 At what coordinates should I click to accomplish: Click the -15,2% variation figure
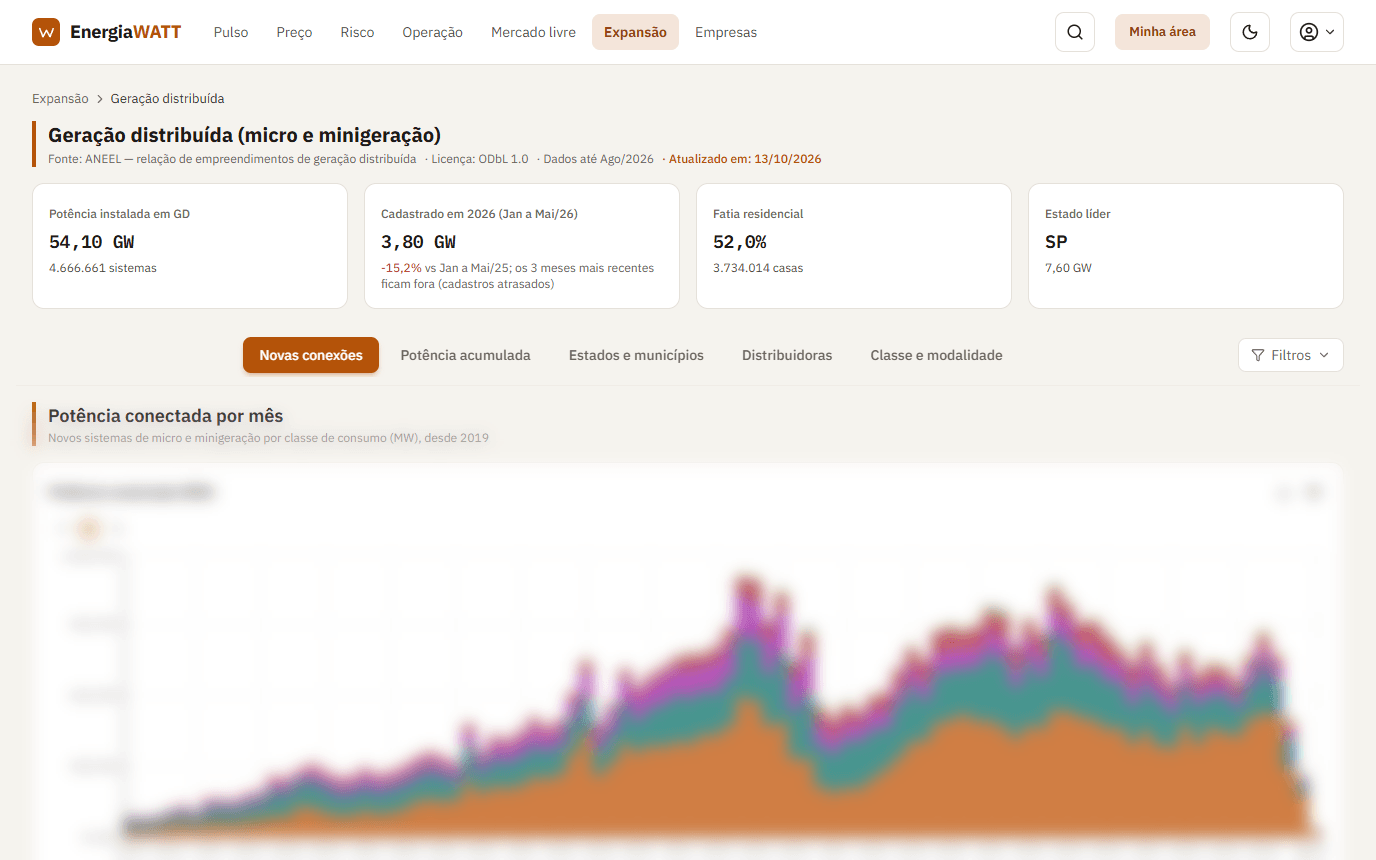[401, 268]
